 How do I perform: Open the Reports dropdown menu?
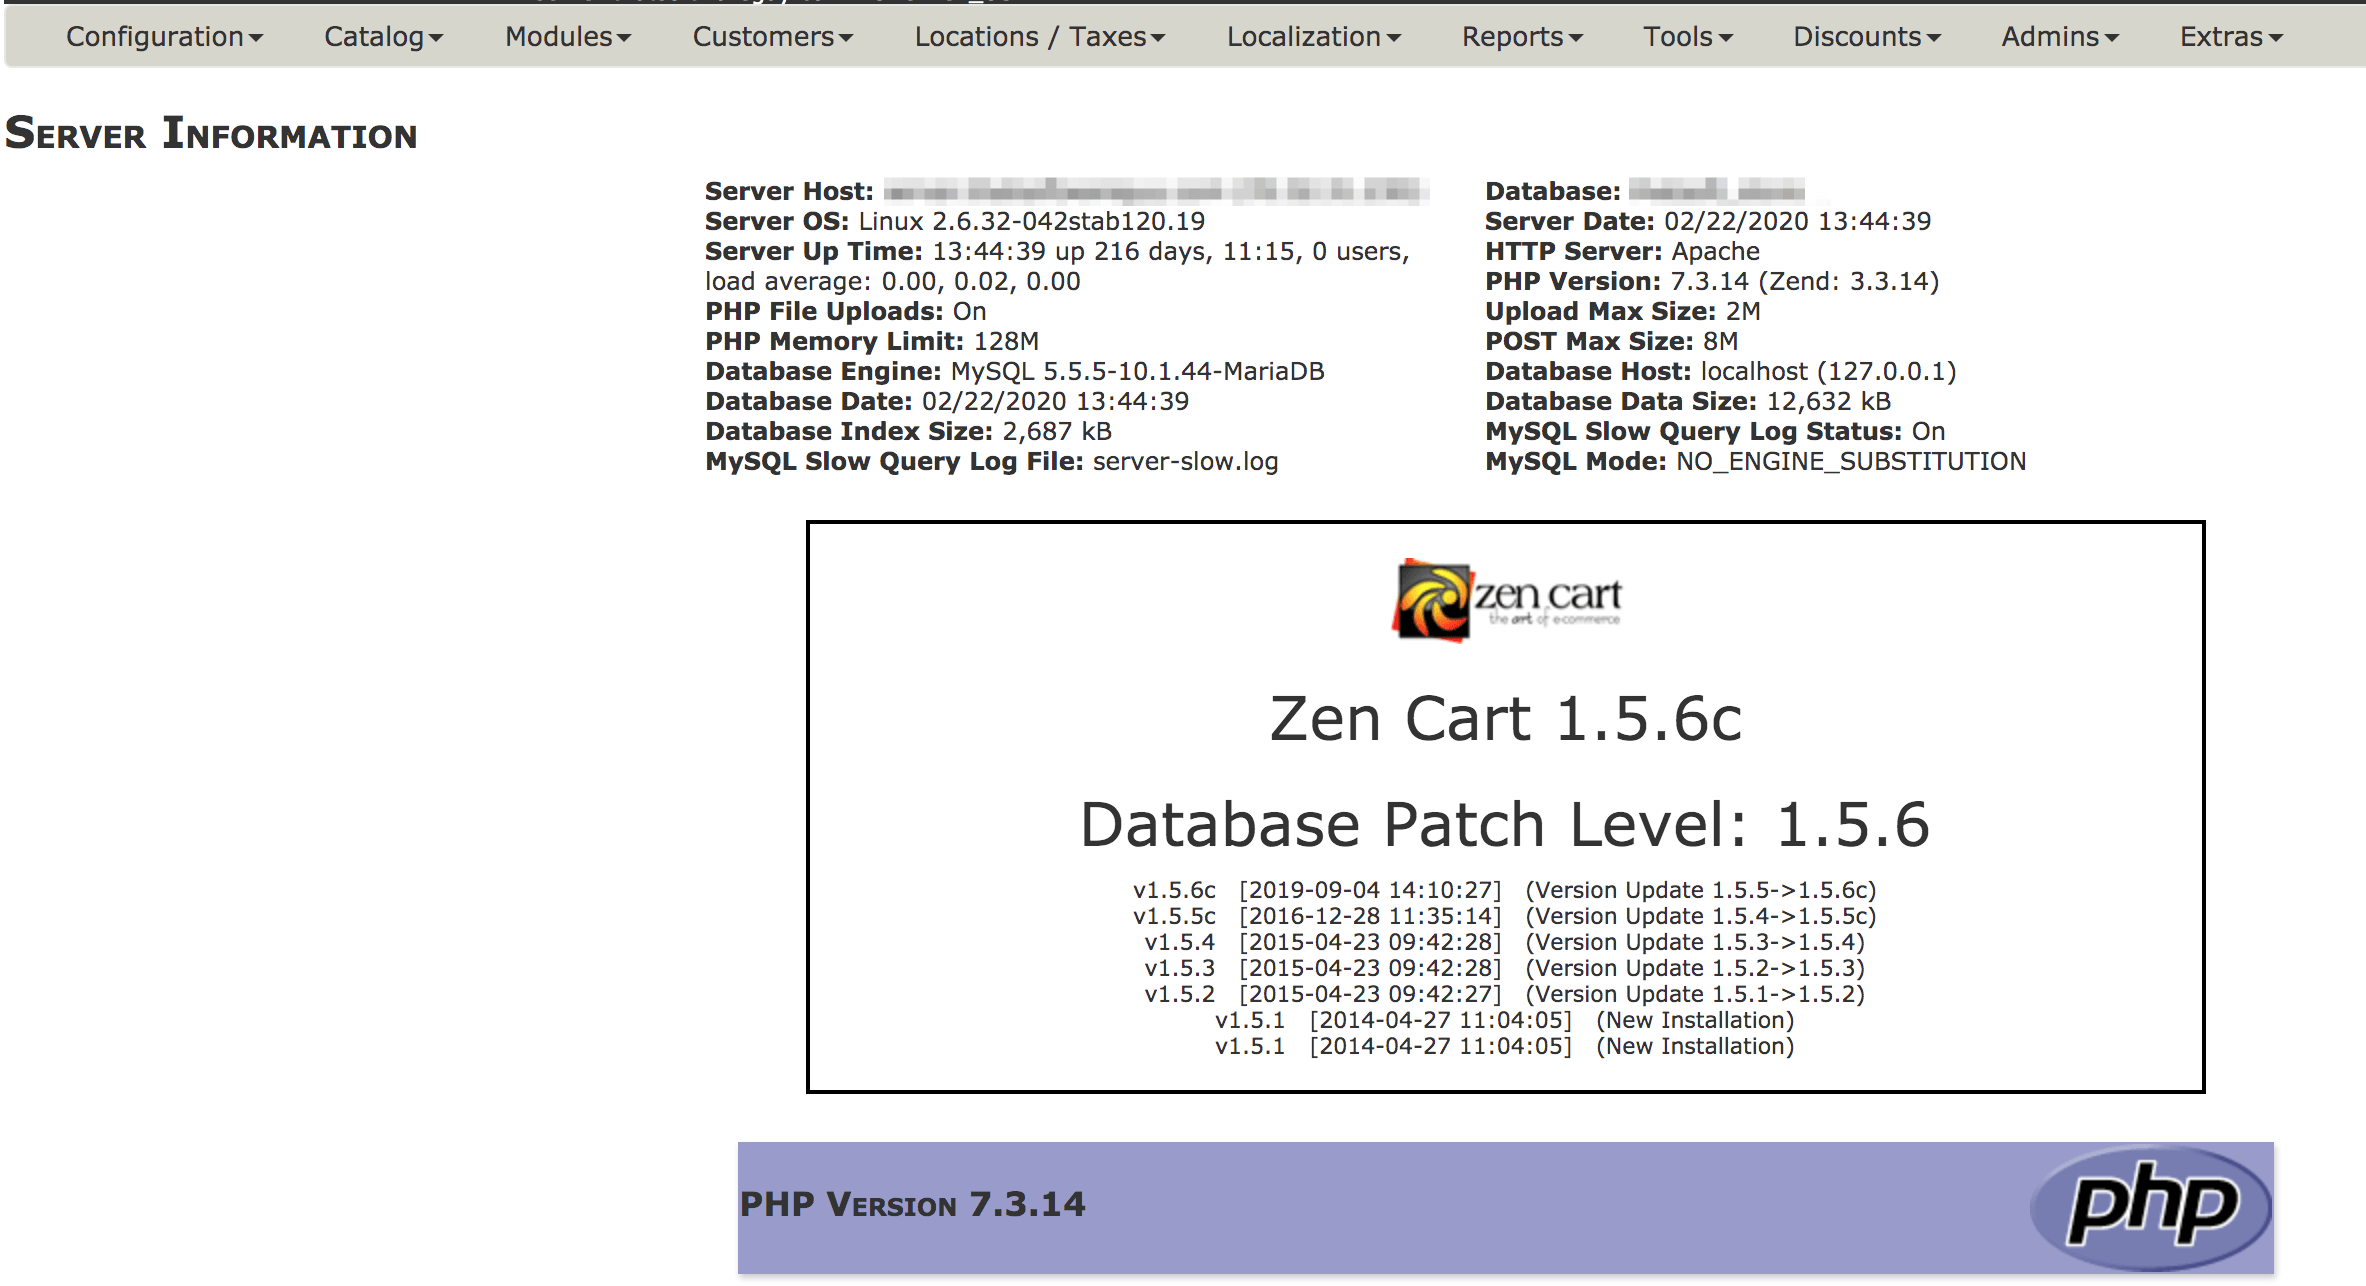(1522, 37)
